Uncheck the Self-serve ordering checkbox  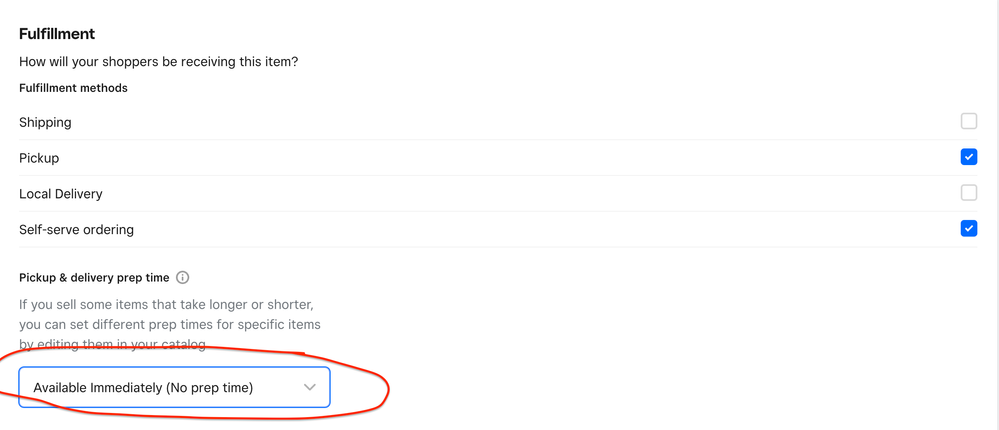[x=968, y=229]
